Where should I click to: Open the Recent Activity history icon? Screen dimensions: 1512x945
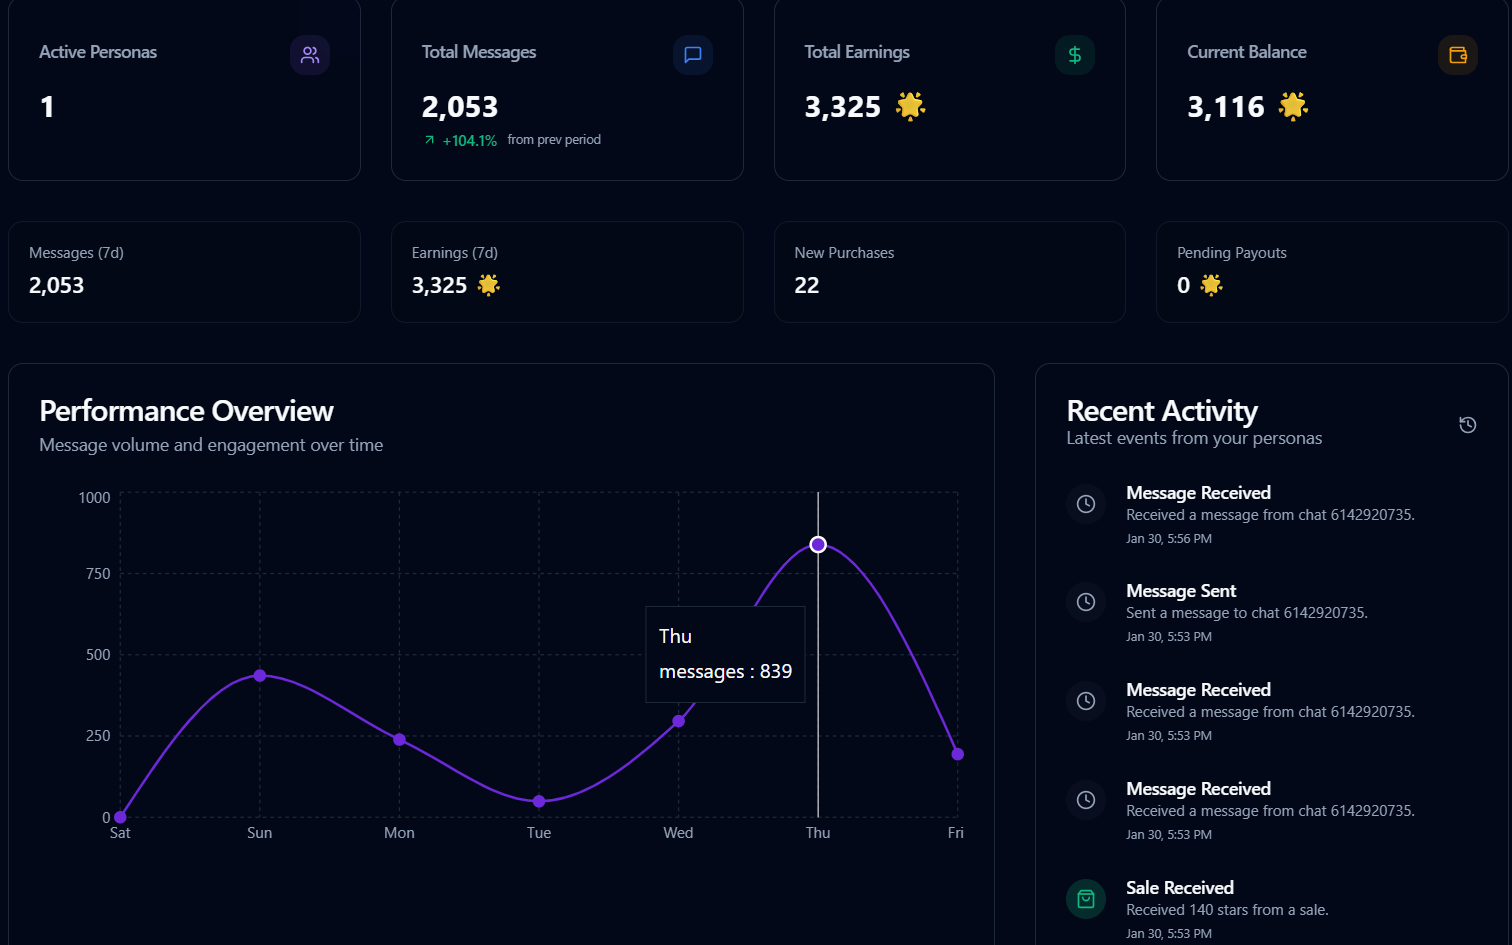pos(1467,424)
